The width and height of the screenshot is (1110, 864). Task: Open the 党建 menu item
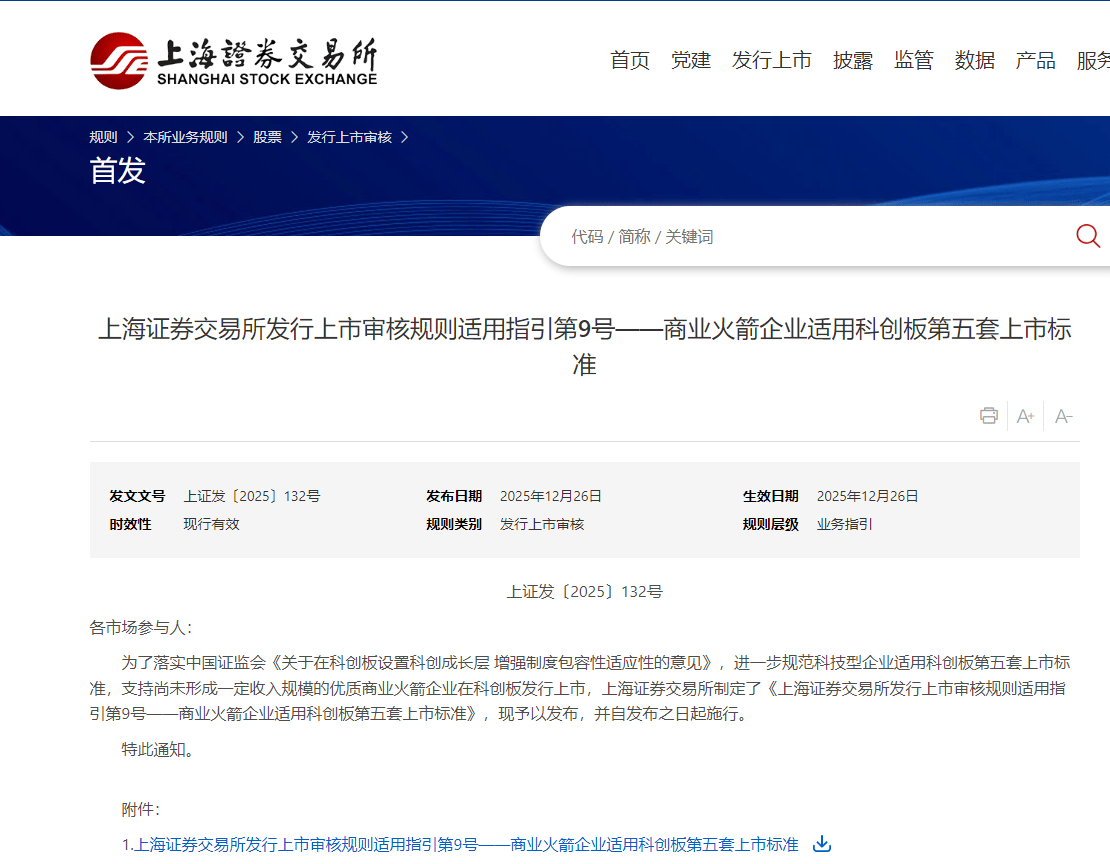point(691,60)
